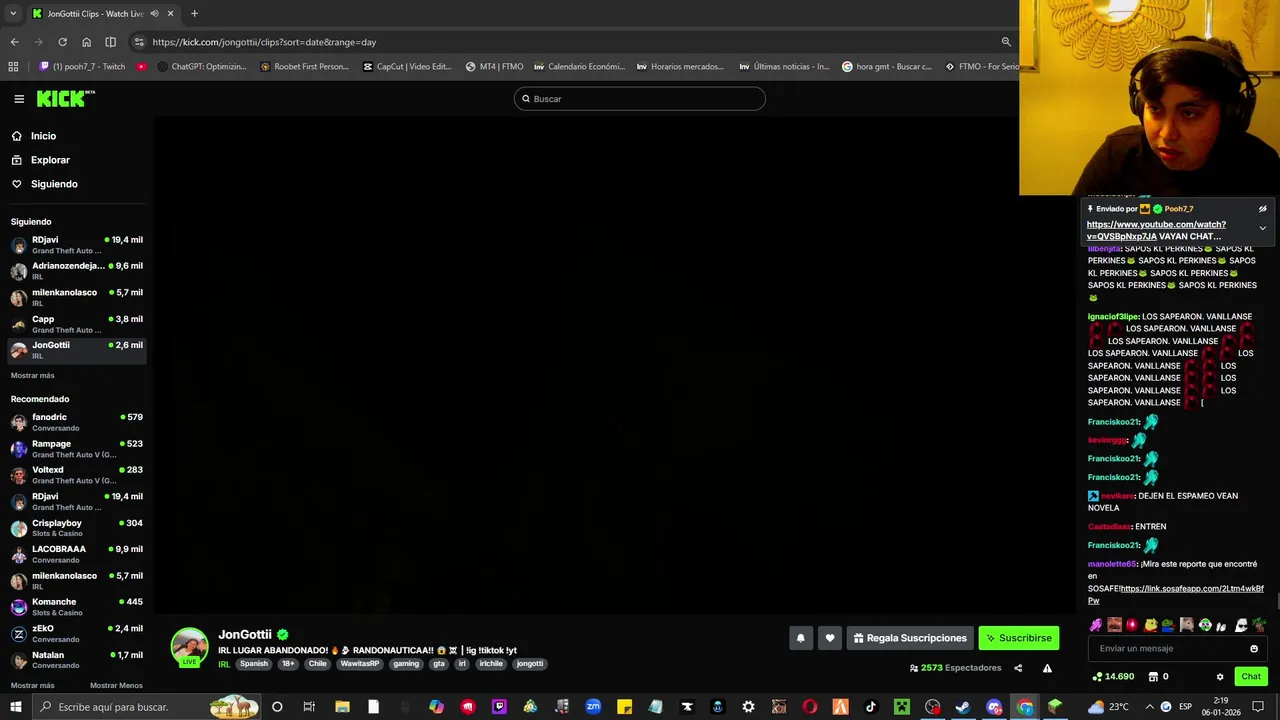
Task: Open fanodric recommended channel
Action: [77, 422]
